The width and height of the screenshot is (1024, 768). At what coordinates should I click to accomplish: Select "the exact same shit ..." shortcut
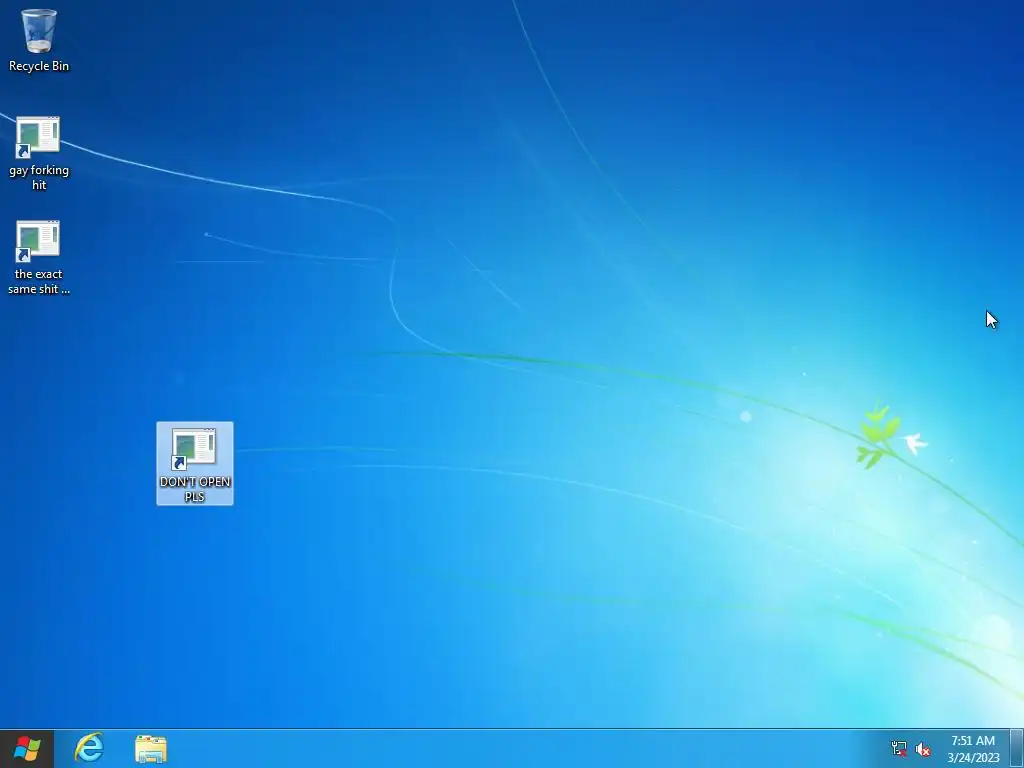click(39, 257)
